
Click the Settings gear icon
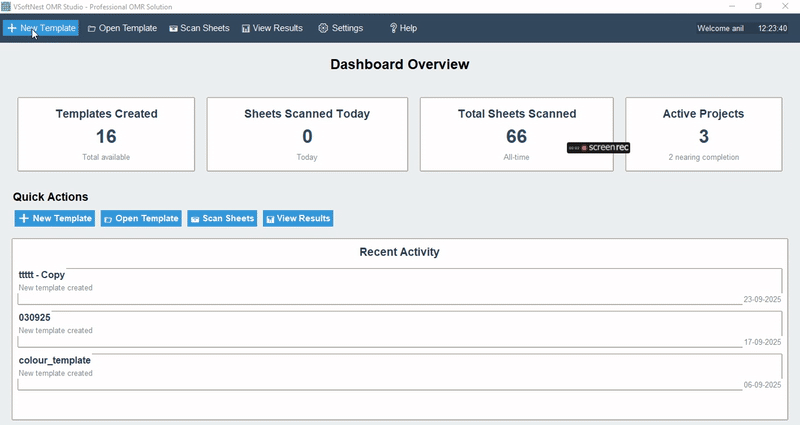click(x=323, y=28)
